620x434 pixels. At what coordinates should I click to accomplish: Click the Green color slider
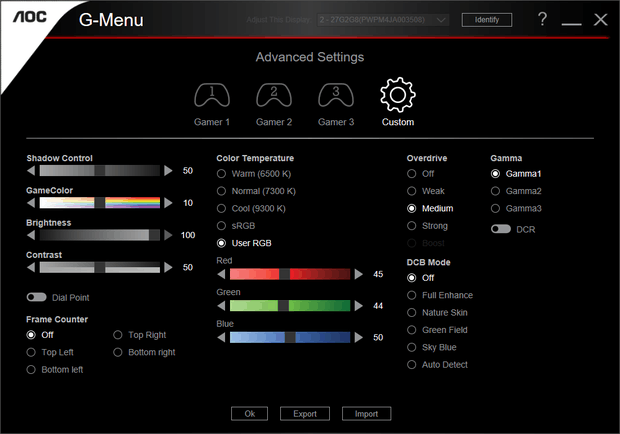pos(290,306)
